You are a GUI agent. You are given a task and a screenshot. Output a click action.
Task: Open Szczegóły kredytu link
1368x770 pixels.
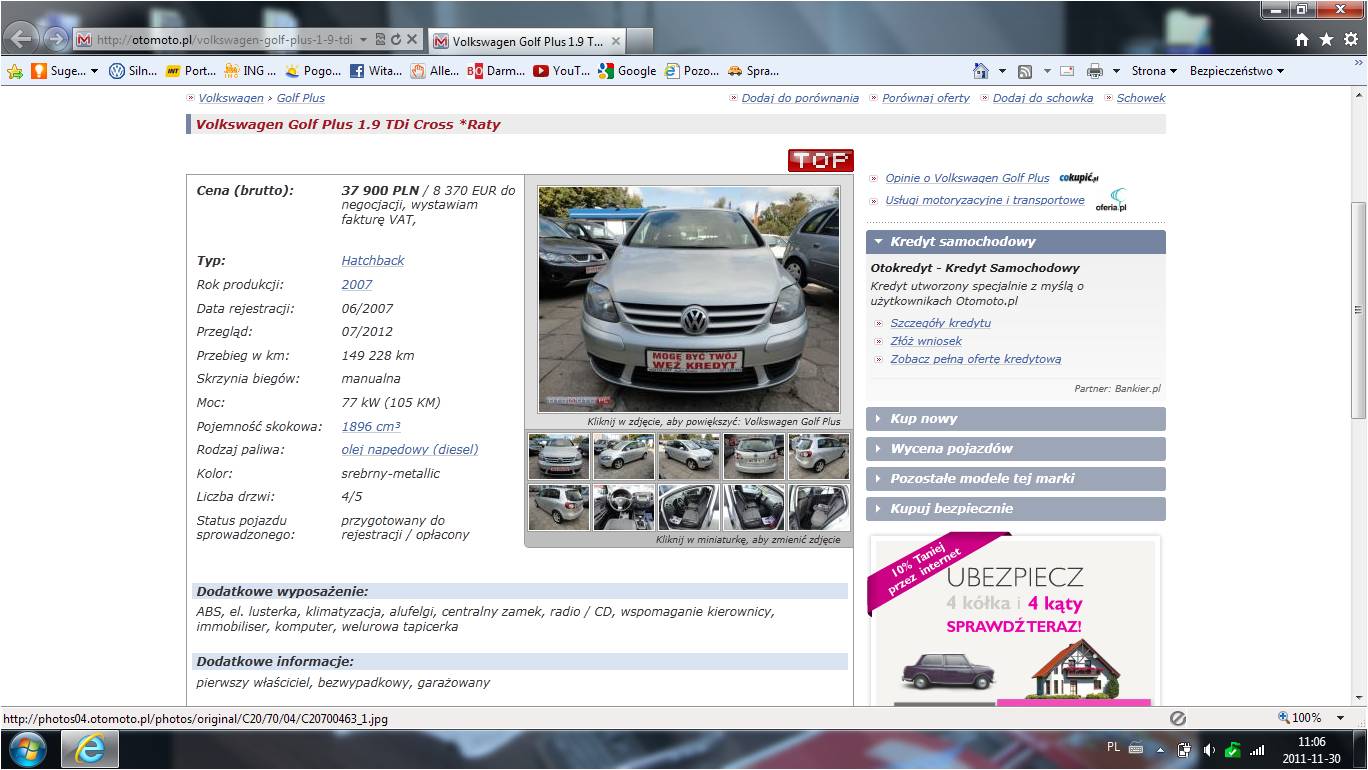(x=940, y=323)
